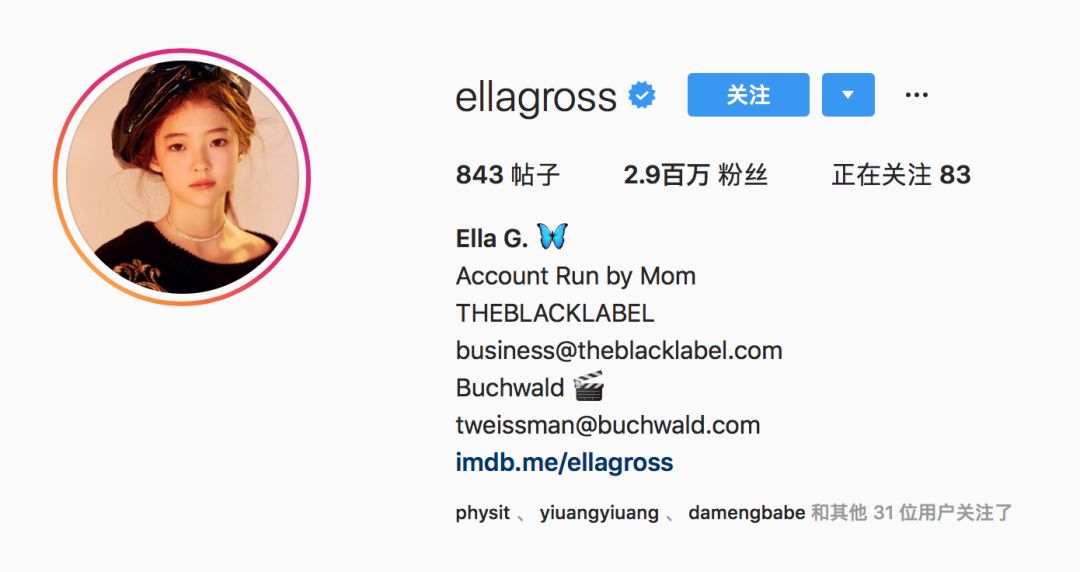Click the ellagross username heading

pyautogui.click(x=536, y=97)
